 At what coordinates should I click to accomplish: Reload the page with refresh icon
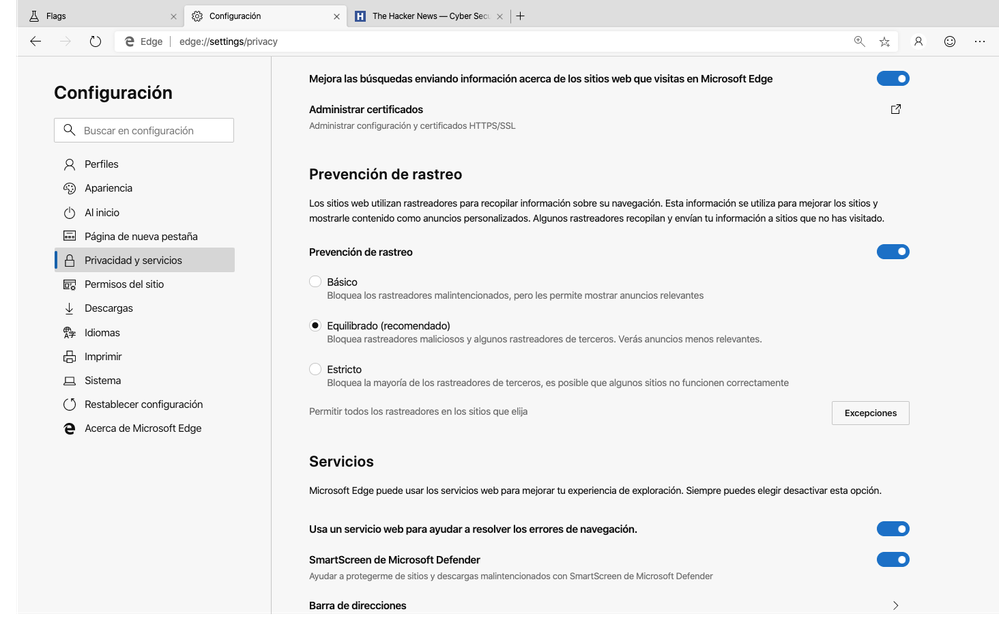tap(95, 41)
